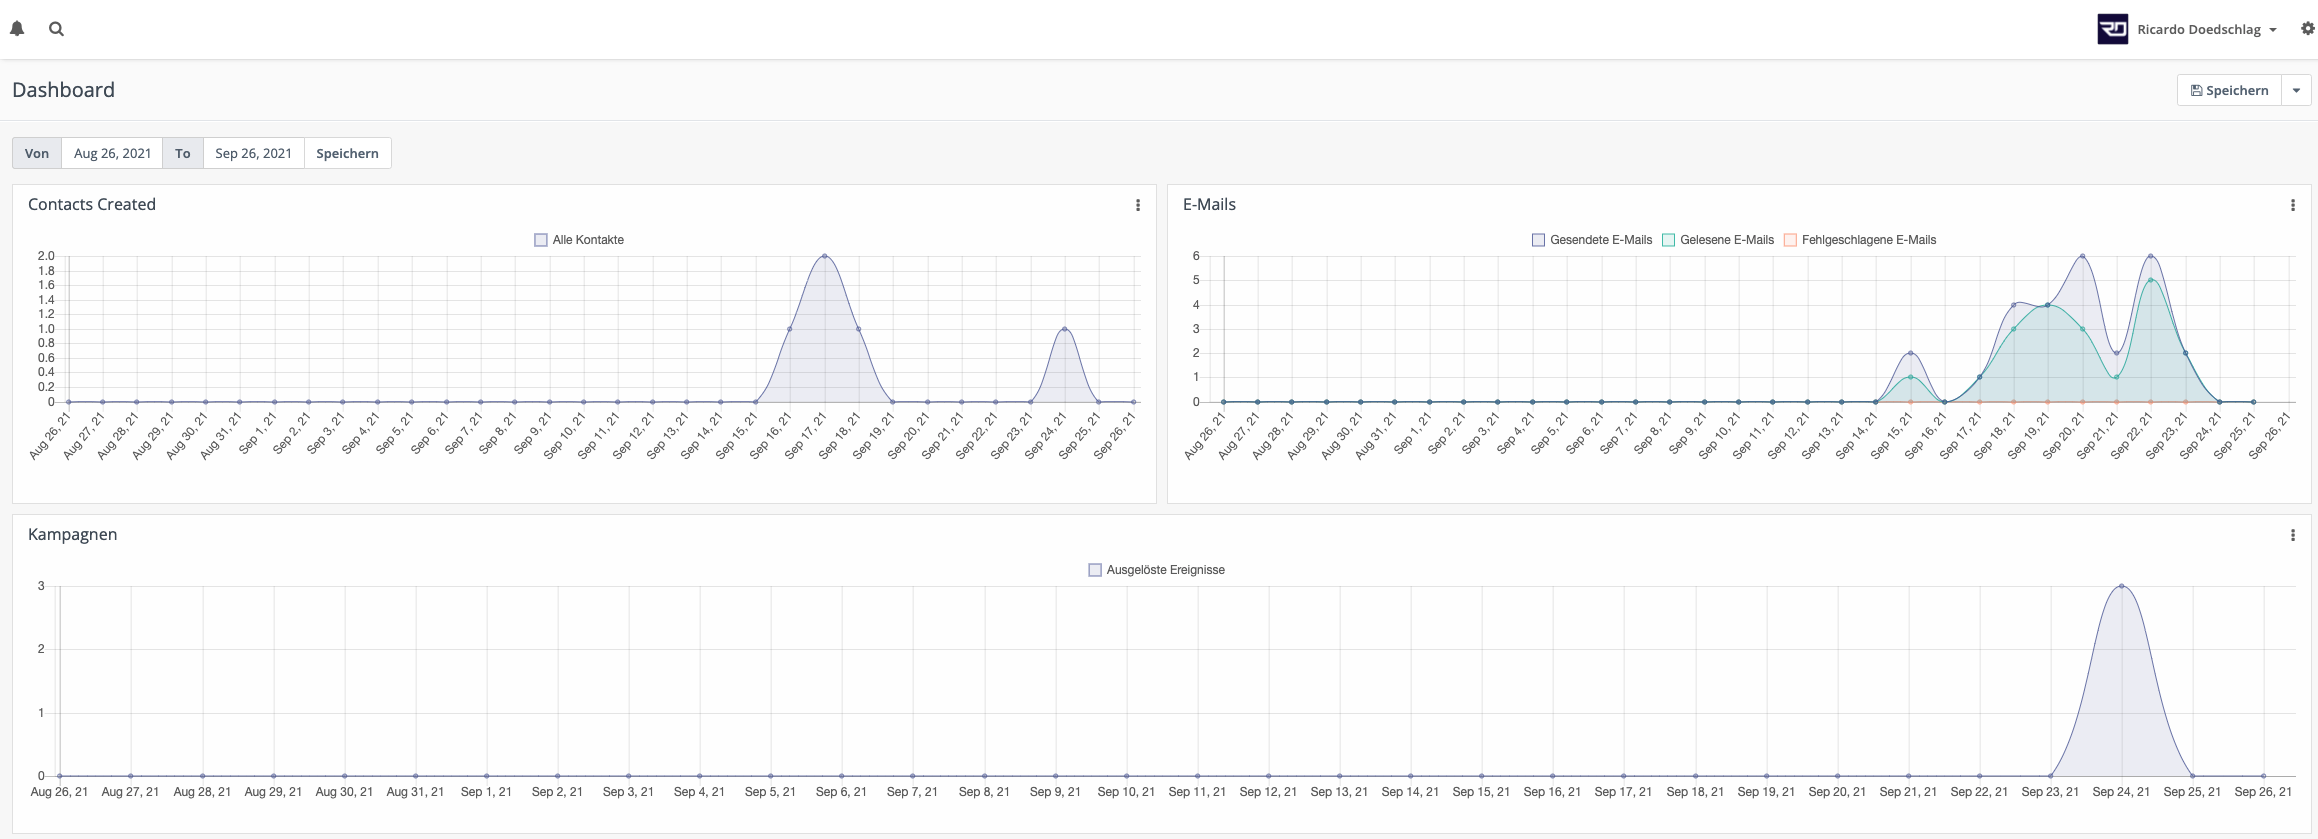Expand the arrow next to dashboard Speichern
The height and width of the screenshot is (839, 2318).
coord(2296,90)
